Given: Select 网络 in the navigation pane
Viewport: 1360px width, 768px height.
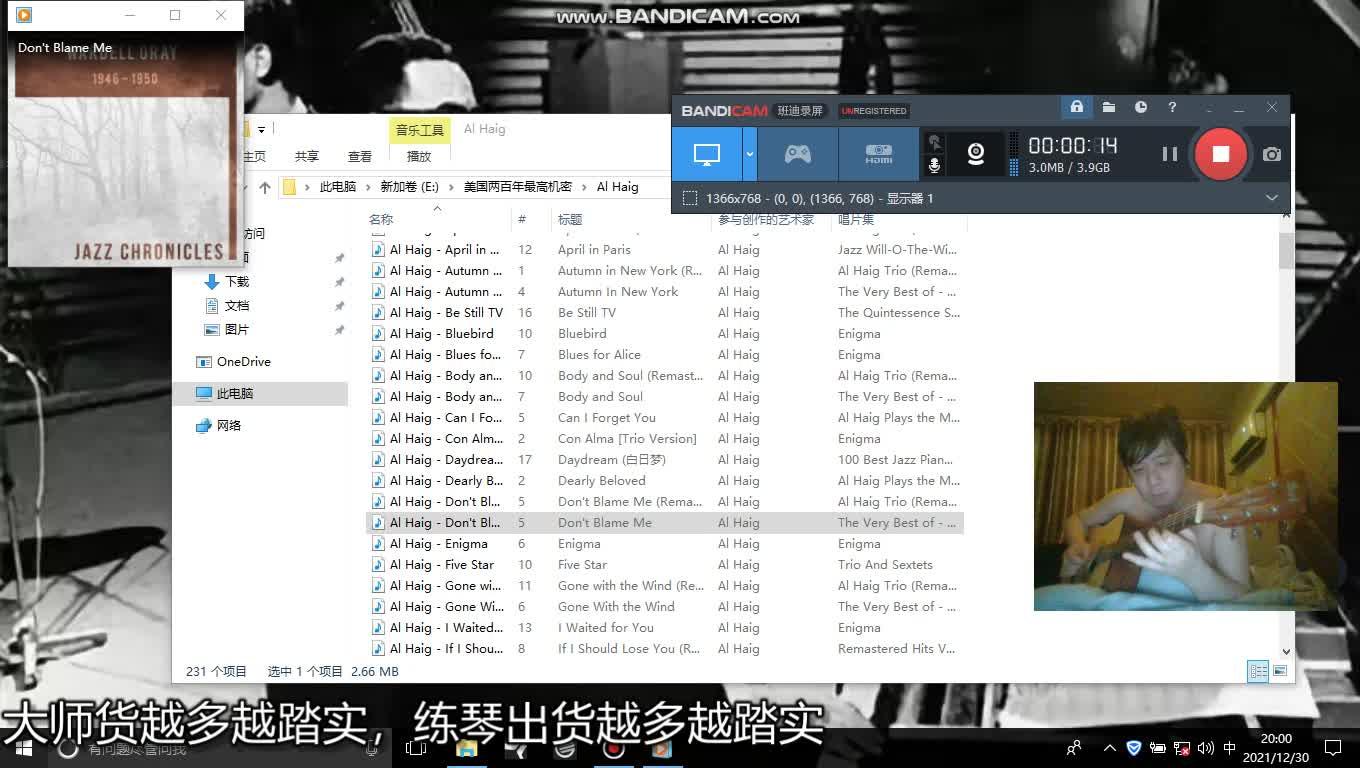Looking at the screenshot, I should coord(229,426).
